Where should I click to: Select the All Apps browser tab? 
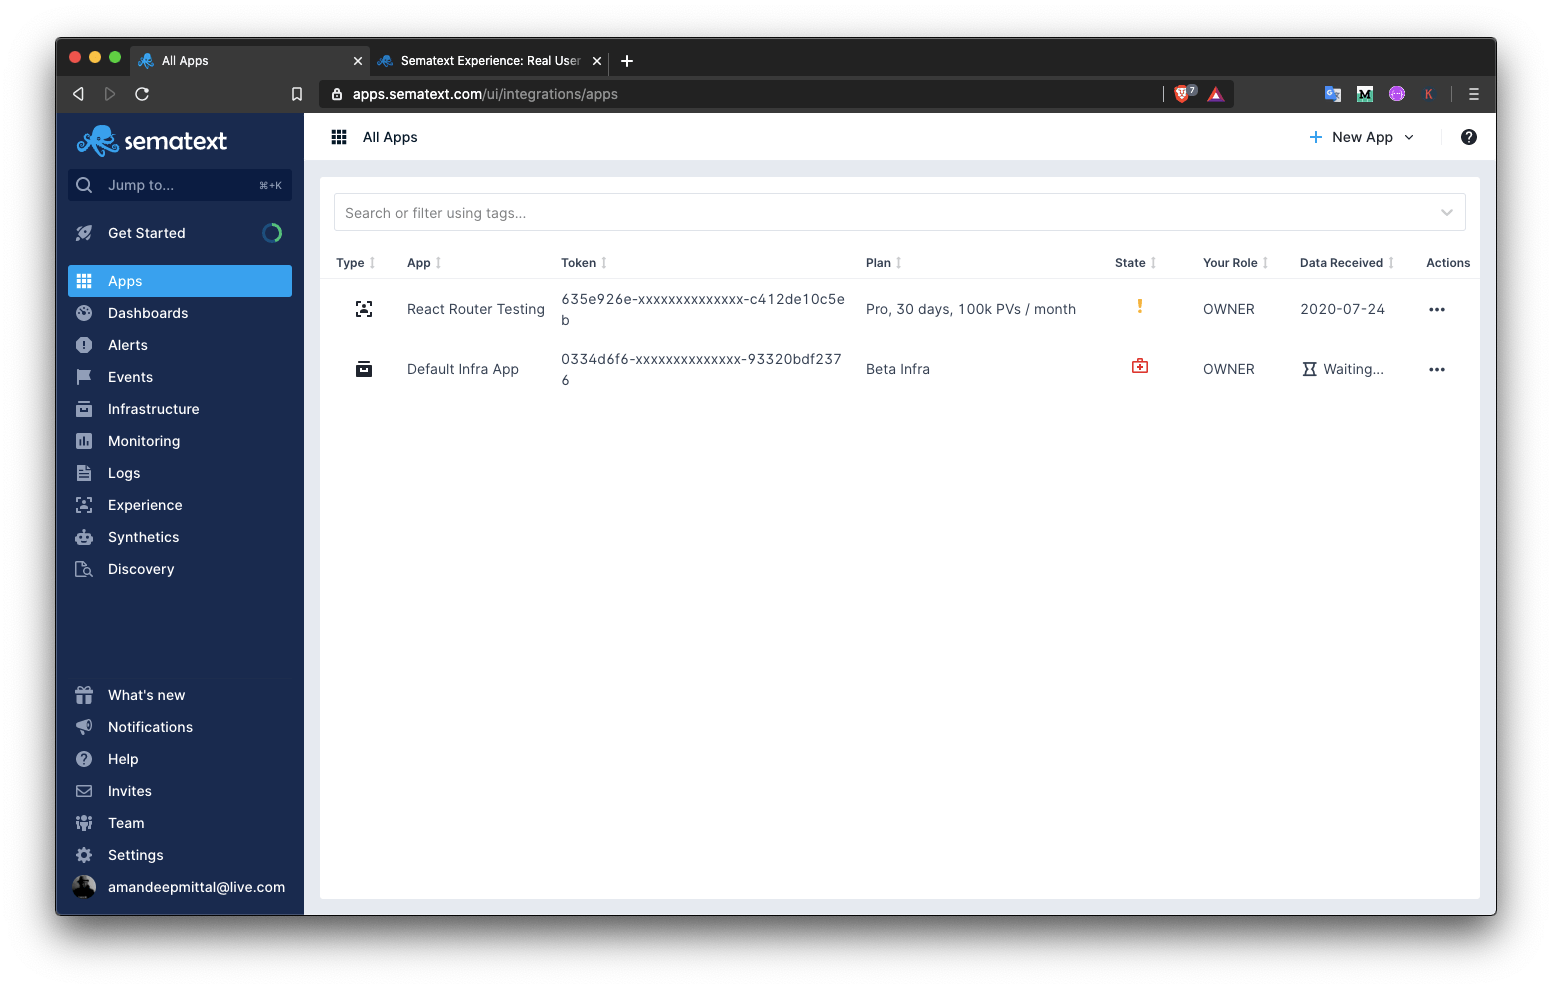[x=248, y=61]
